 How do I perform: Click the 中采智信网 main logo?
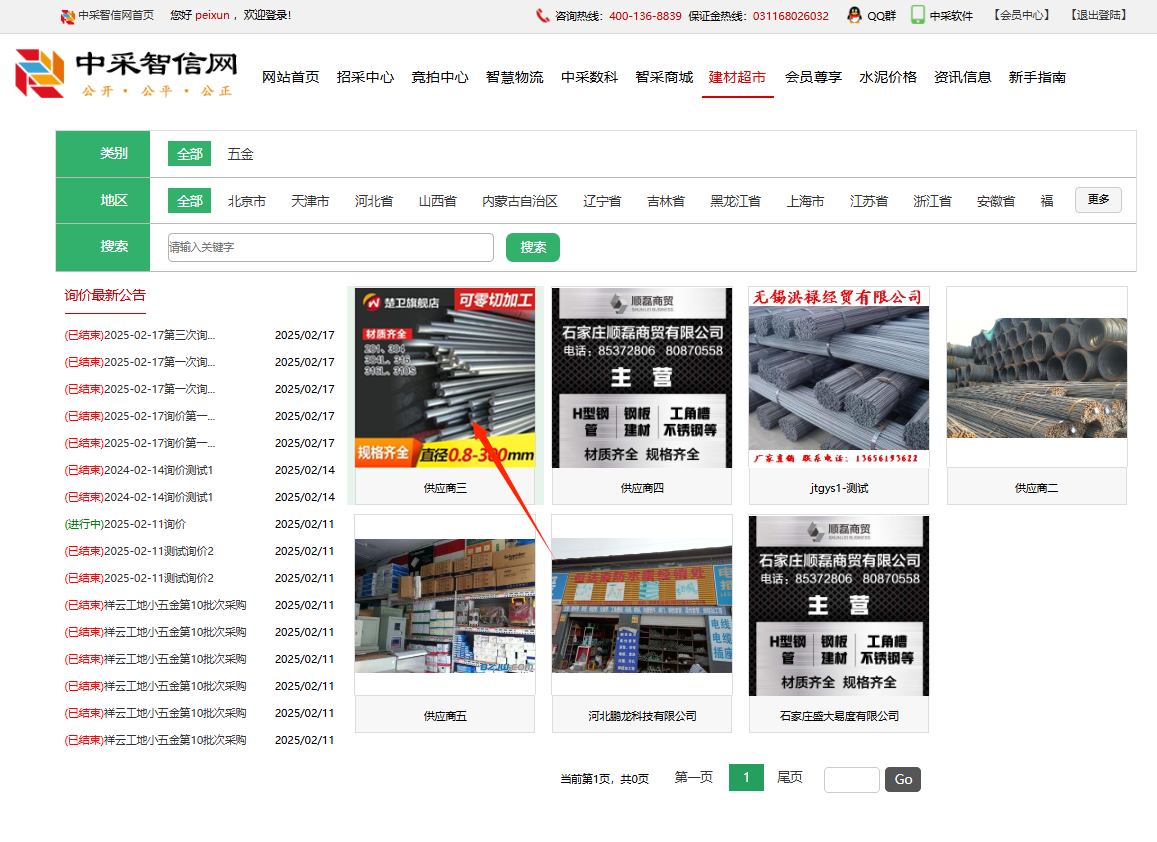coord(126,74)
